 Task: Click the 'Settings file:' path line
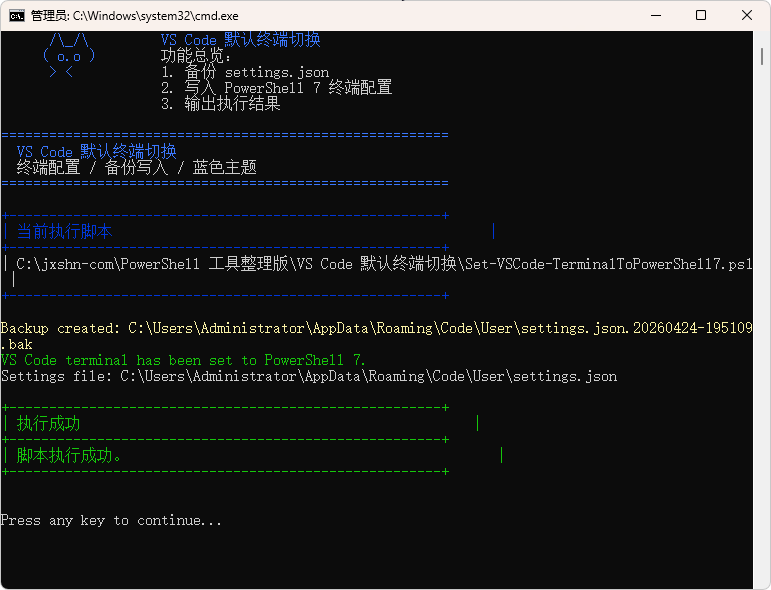[x=309, y=376]
